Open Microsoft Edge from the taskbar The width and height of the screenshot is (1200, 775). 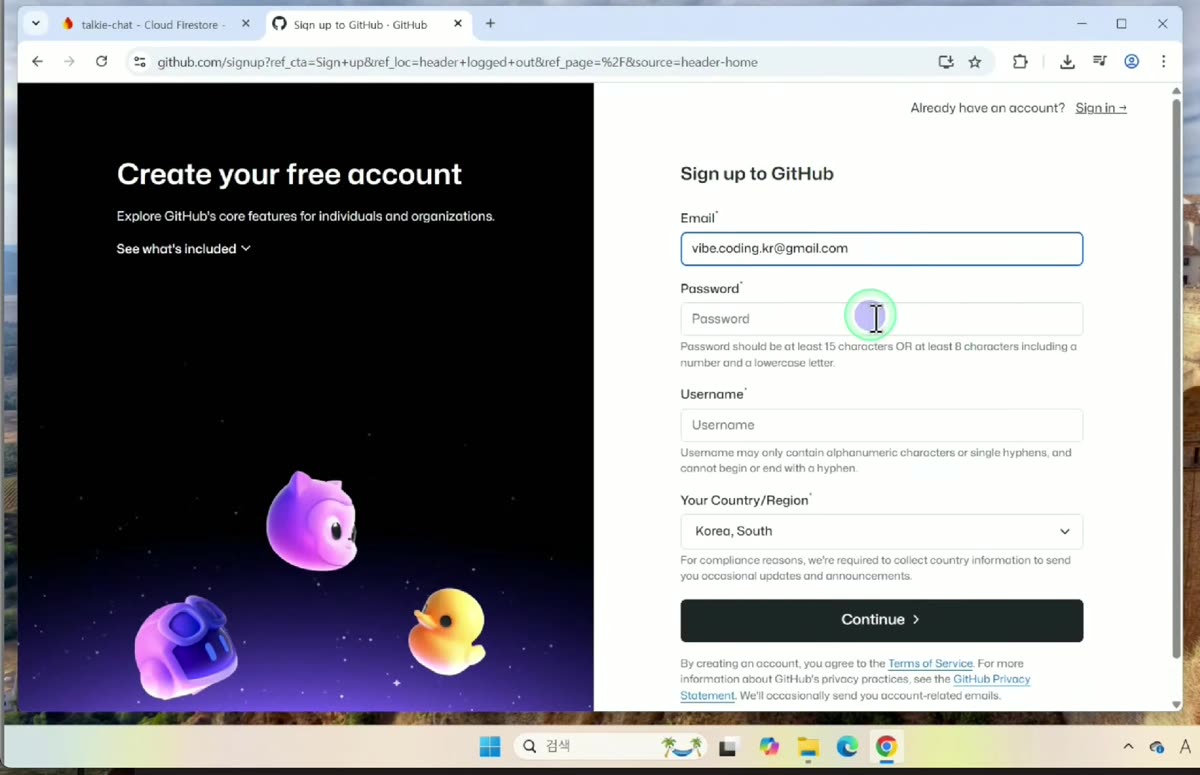point(847,747)
